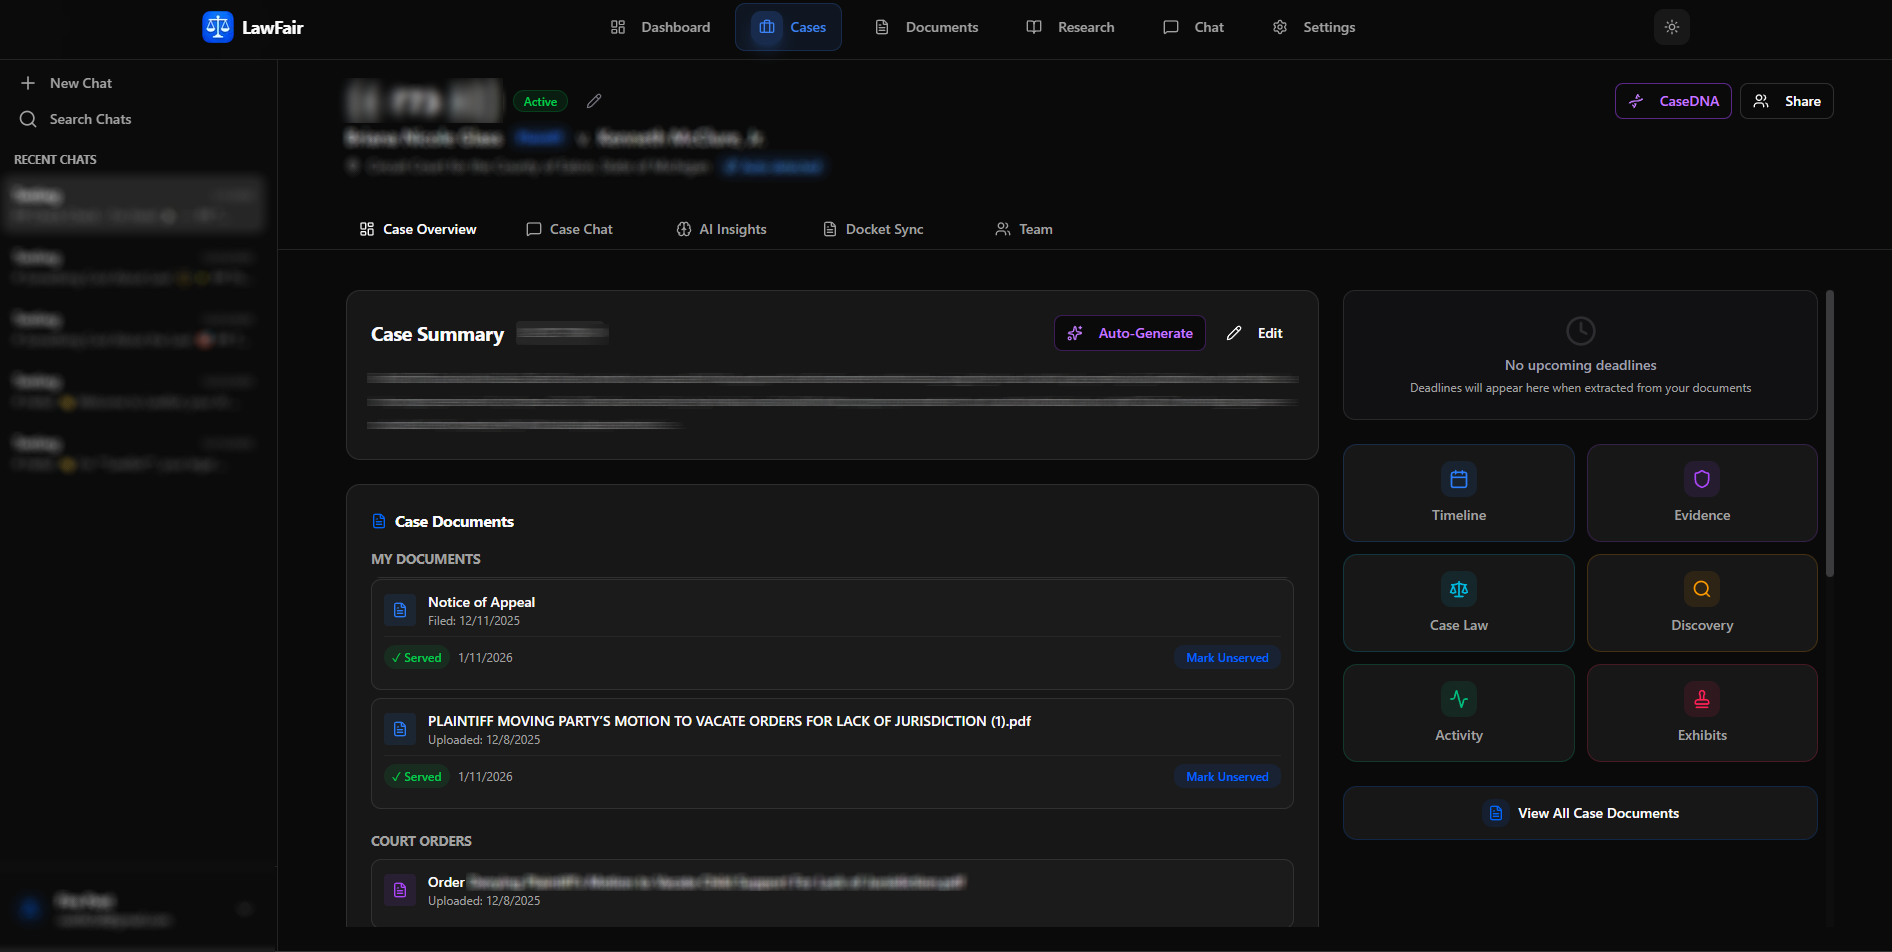This screenshot has width=1892, height=952.
Task: Click the purple Order document icon
Action: pos(400,890)
